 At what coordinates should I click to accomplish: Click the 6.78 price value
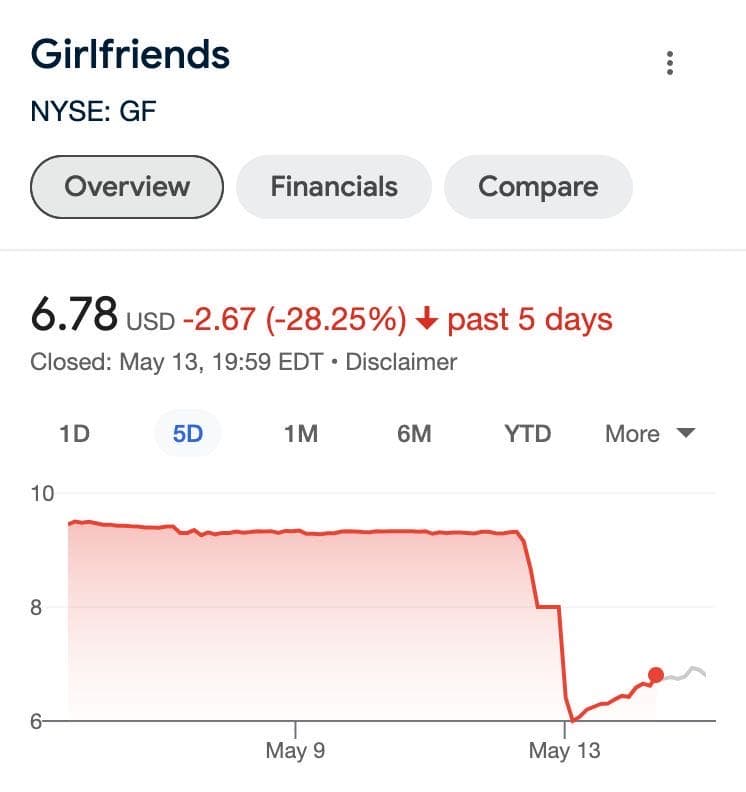point(74,318)
